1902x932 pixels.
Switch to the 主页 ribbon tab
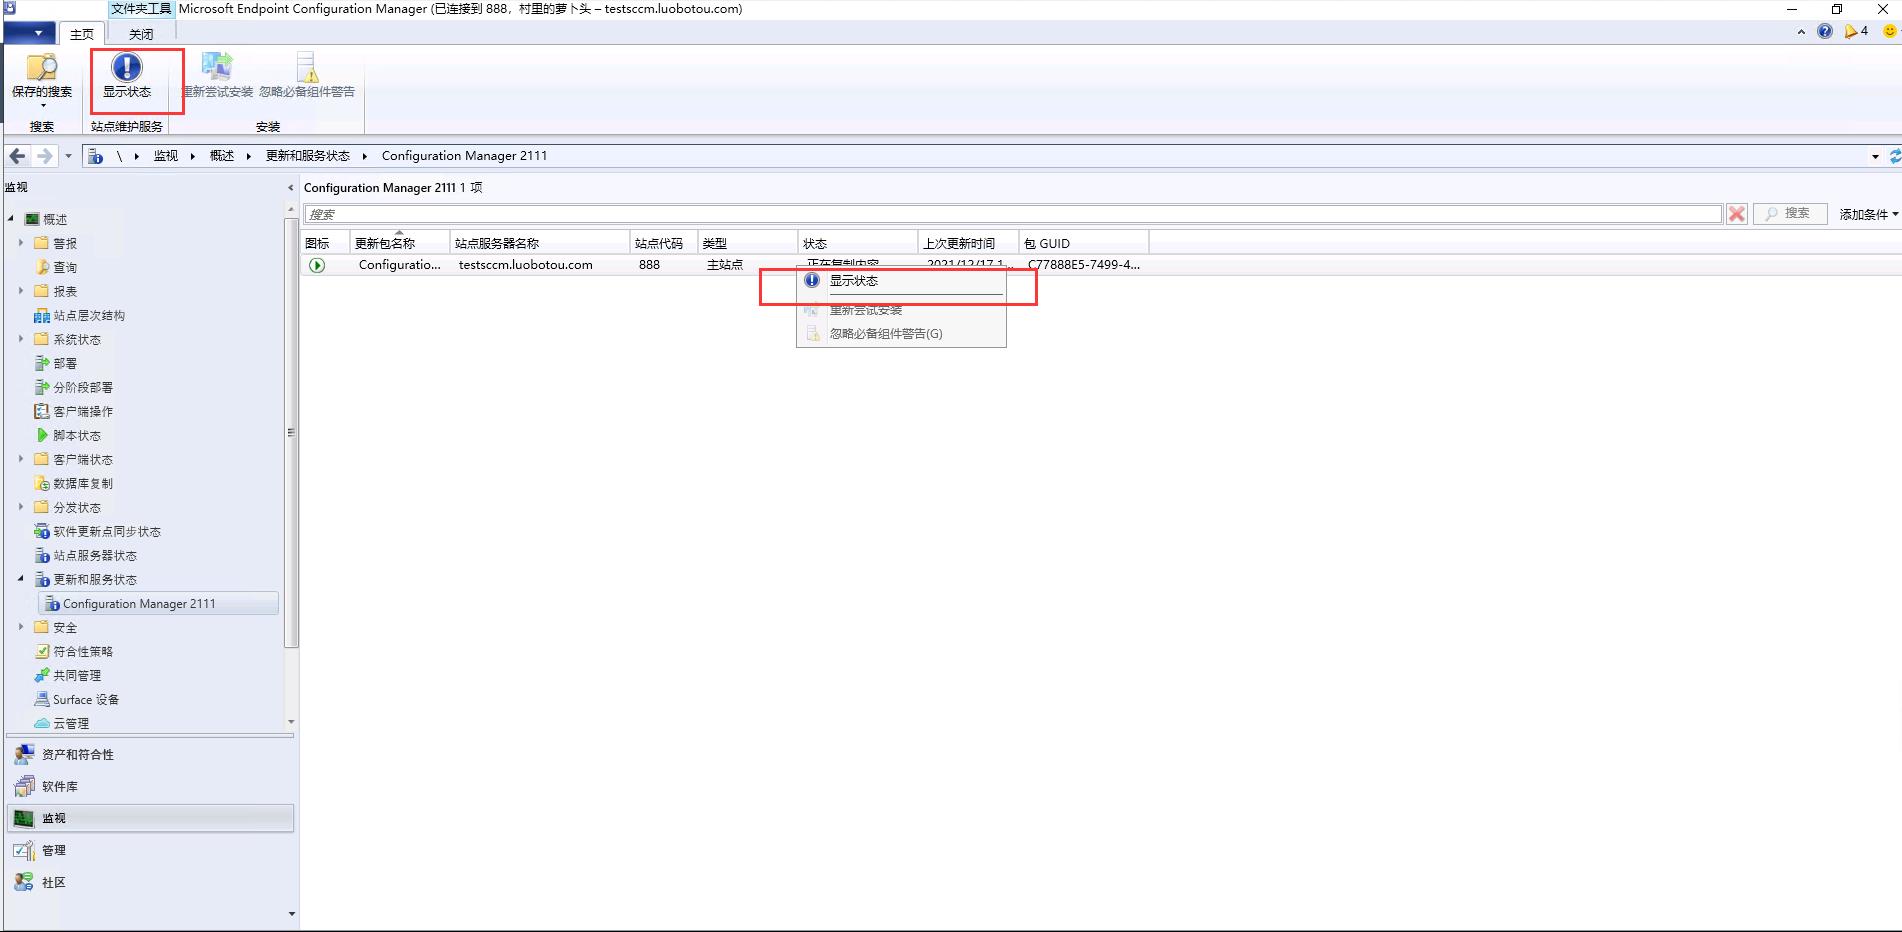click(82, 34)
